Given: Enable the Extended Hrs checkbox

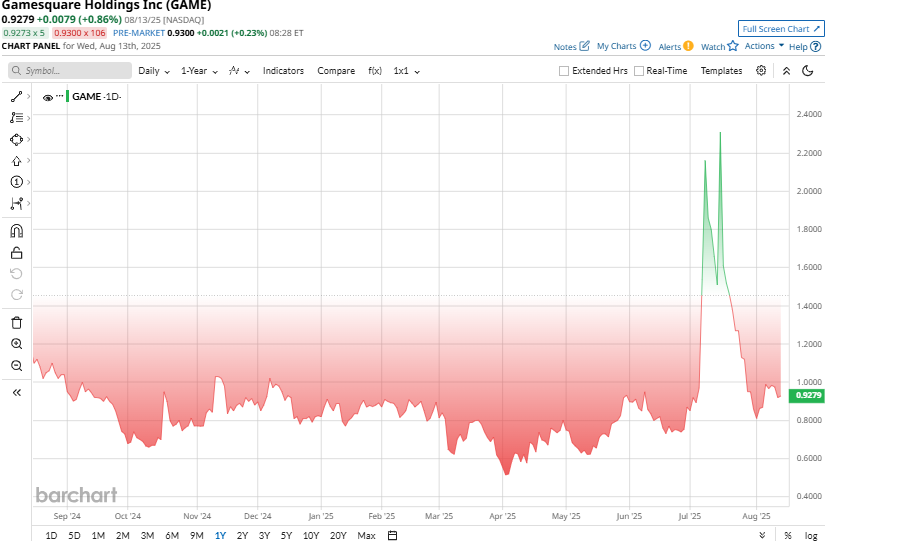Looking at the screenshot, I should pyautogui.click(x=564, y=71).
